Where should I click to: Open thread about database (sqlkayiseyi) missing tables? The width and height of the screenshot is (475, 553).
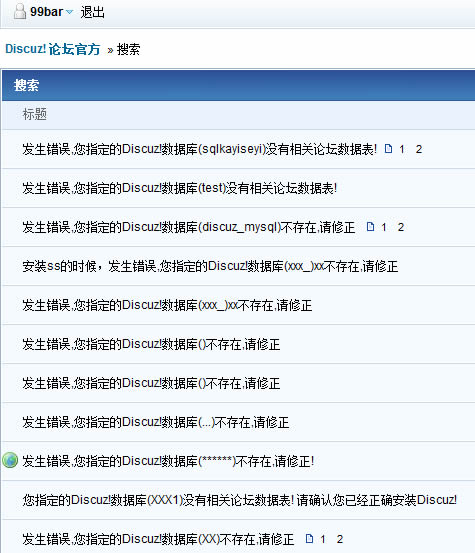pos(200,149)
